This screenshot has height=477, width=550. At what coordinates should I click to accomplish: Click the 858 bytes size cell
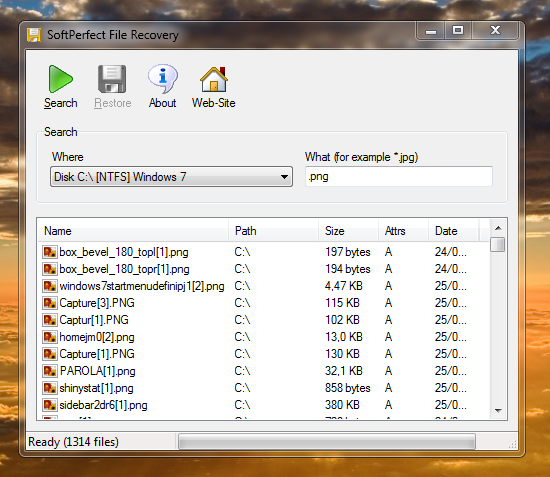tap(348, 388)
